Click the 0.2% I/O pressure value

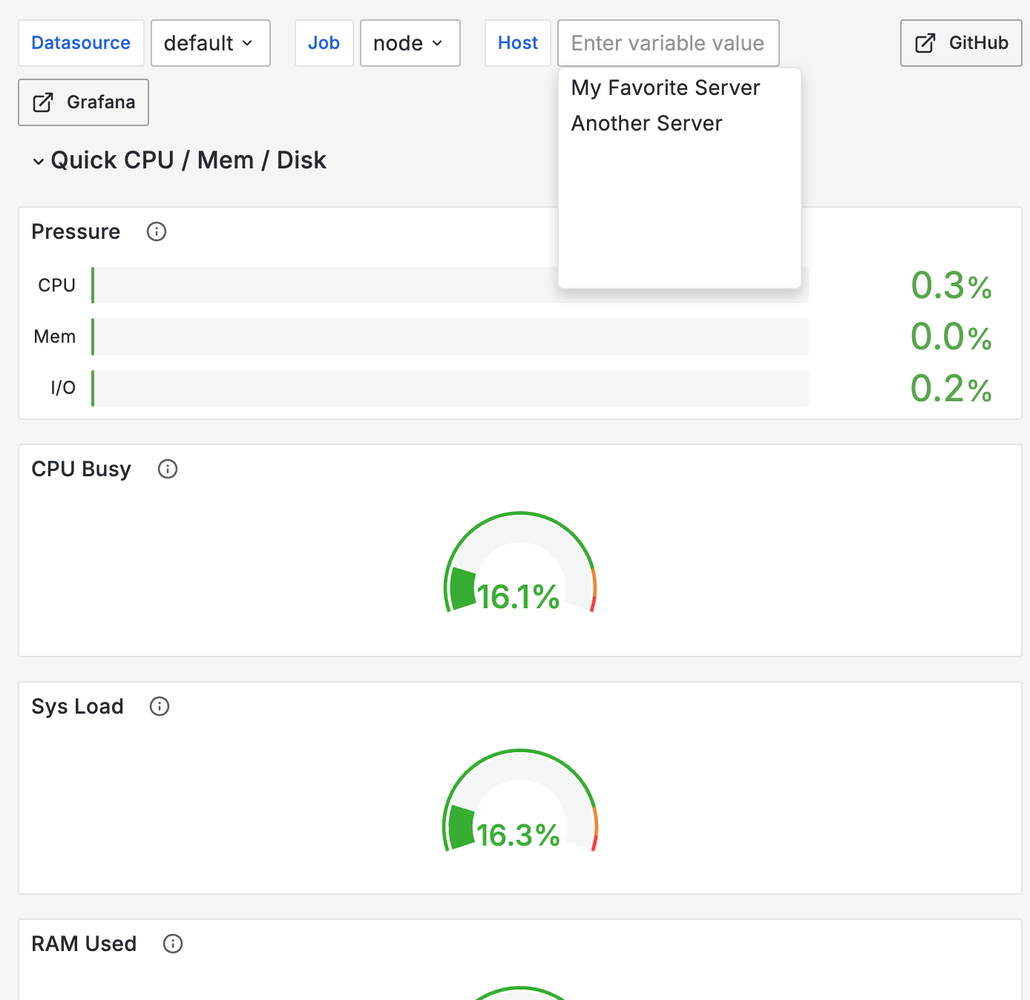coord(951,388)
